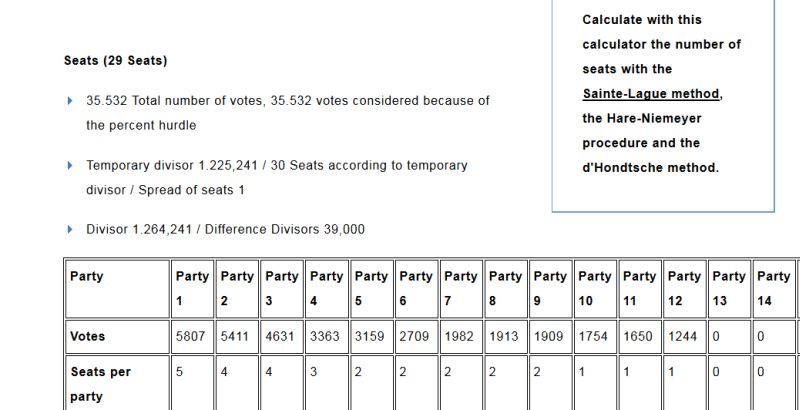
Task: Click arrow bullet beside Total number of votes
Action: pos(70,101)
